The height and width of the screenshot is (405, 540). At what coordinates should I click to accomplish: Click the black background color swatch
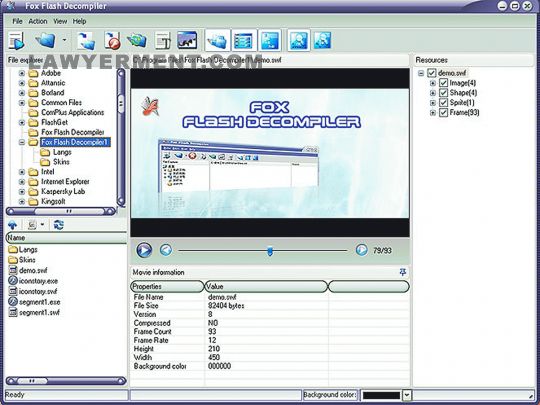click(381, 395)
